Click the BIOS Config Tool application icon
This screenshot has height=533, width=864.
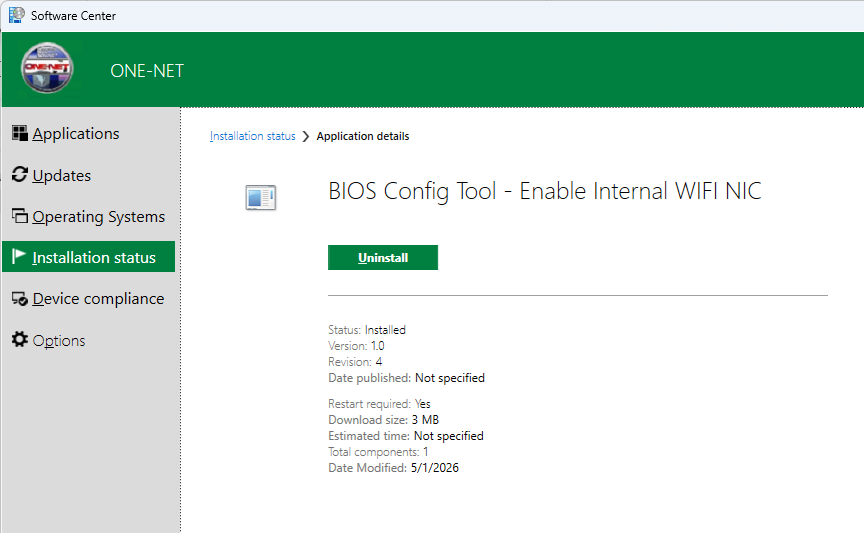coord(260,197)
